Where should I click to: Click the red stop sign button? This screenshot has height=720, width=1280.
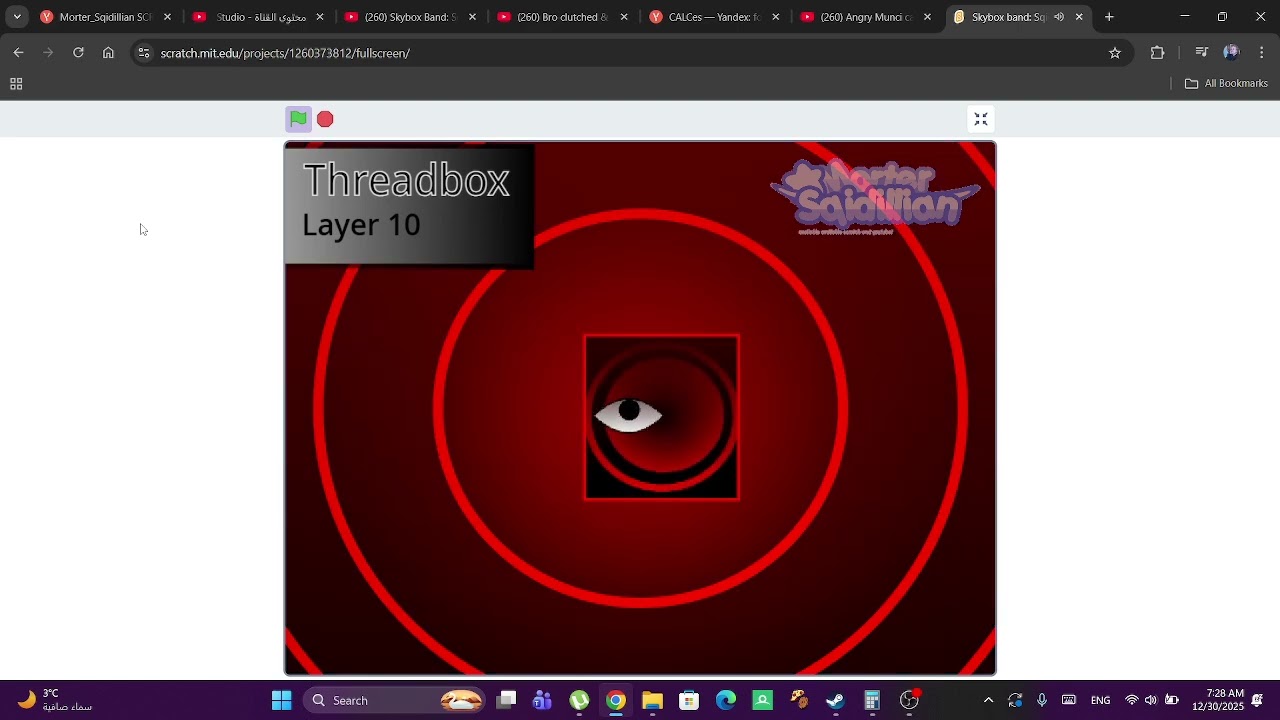pyautogui.click(x=325, y=119)
